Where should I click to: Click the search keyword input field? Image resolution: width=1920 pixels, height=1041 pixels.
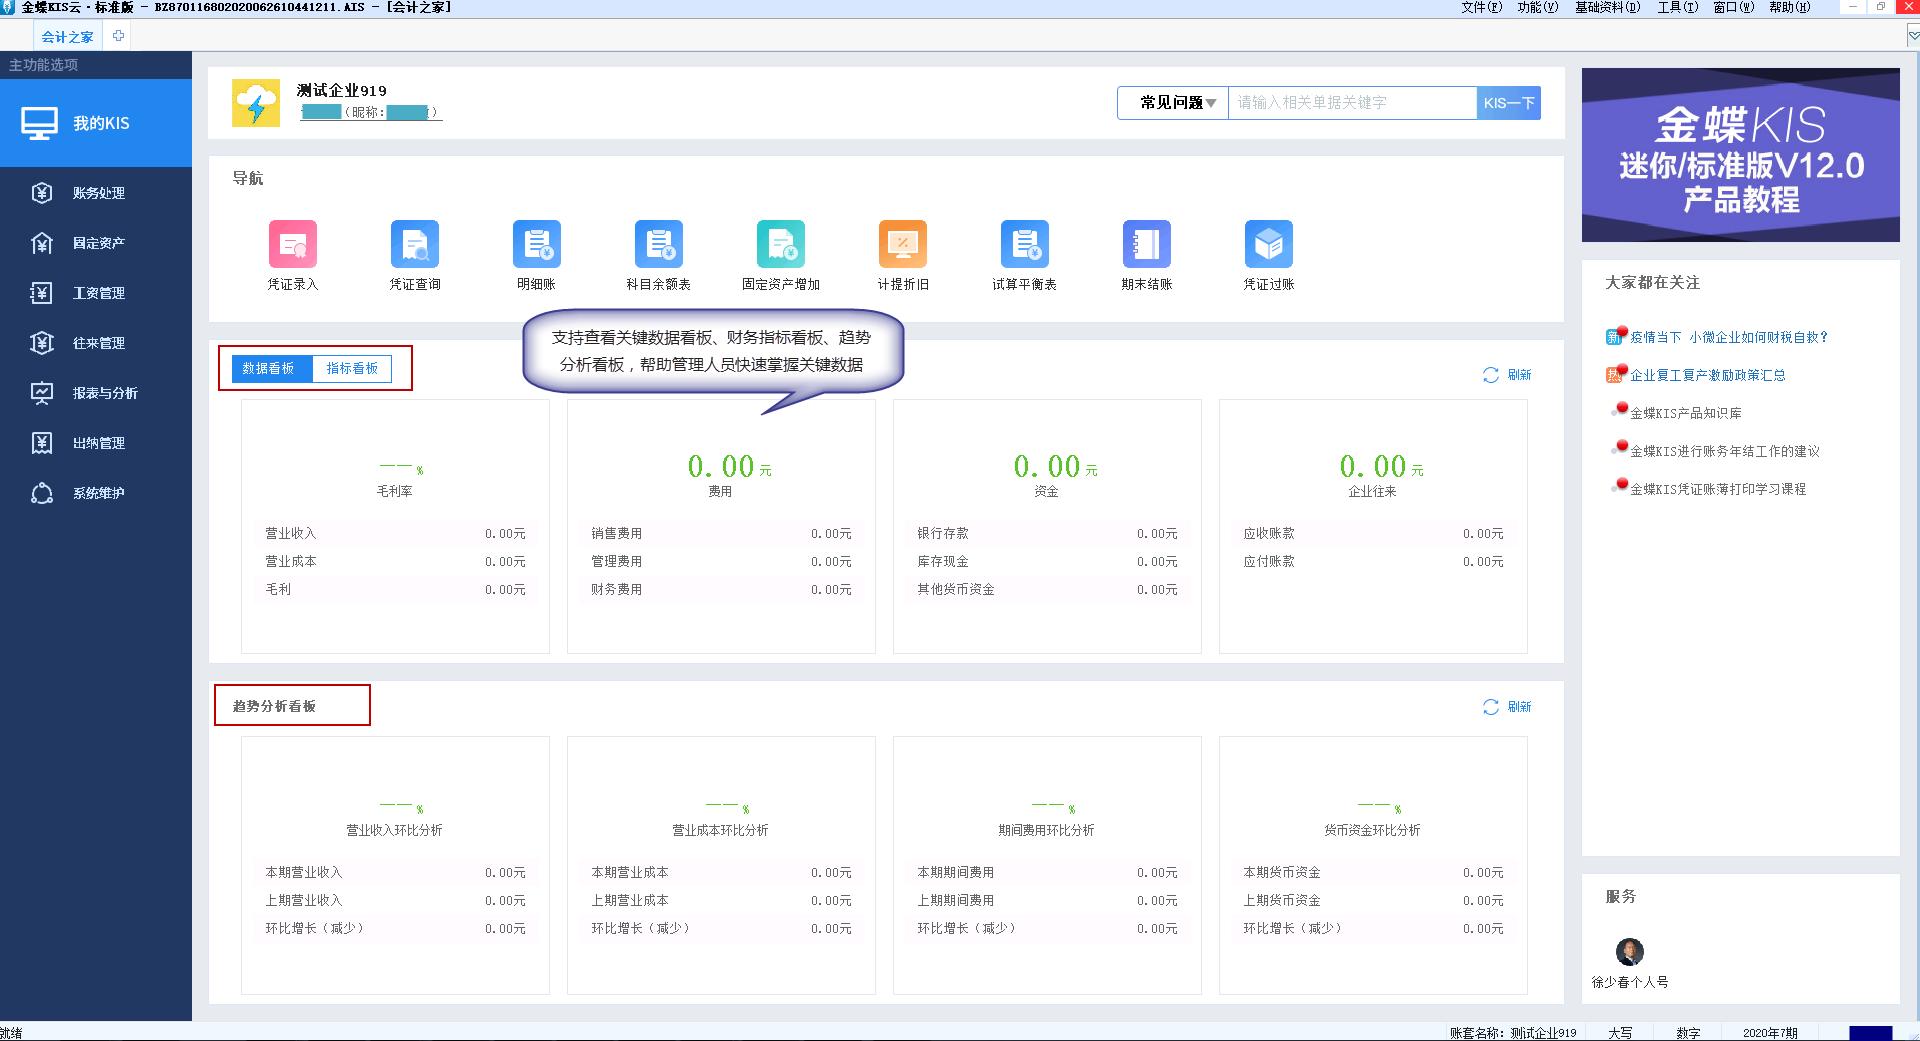pyautogui.click(x=1352, y=103)
